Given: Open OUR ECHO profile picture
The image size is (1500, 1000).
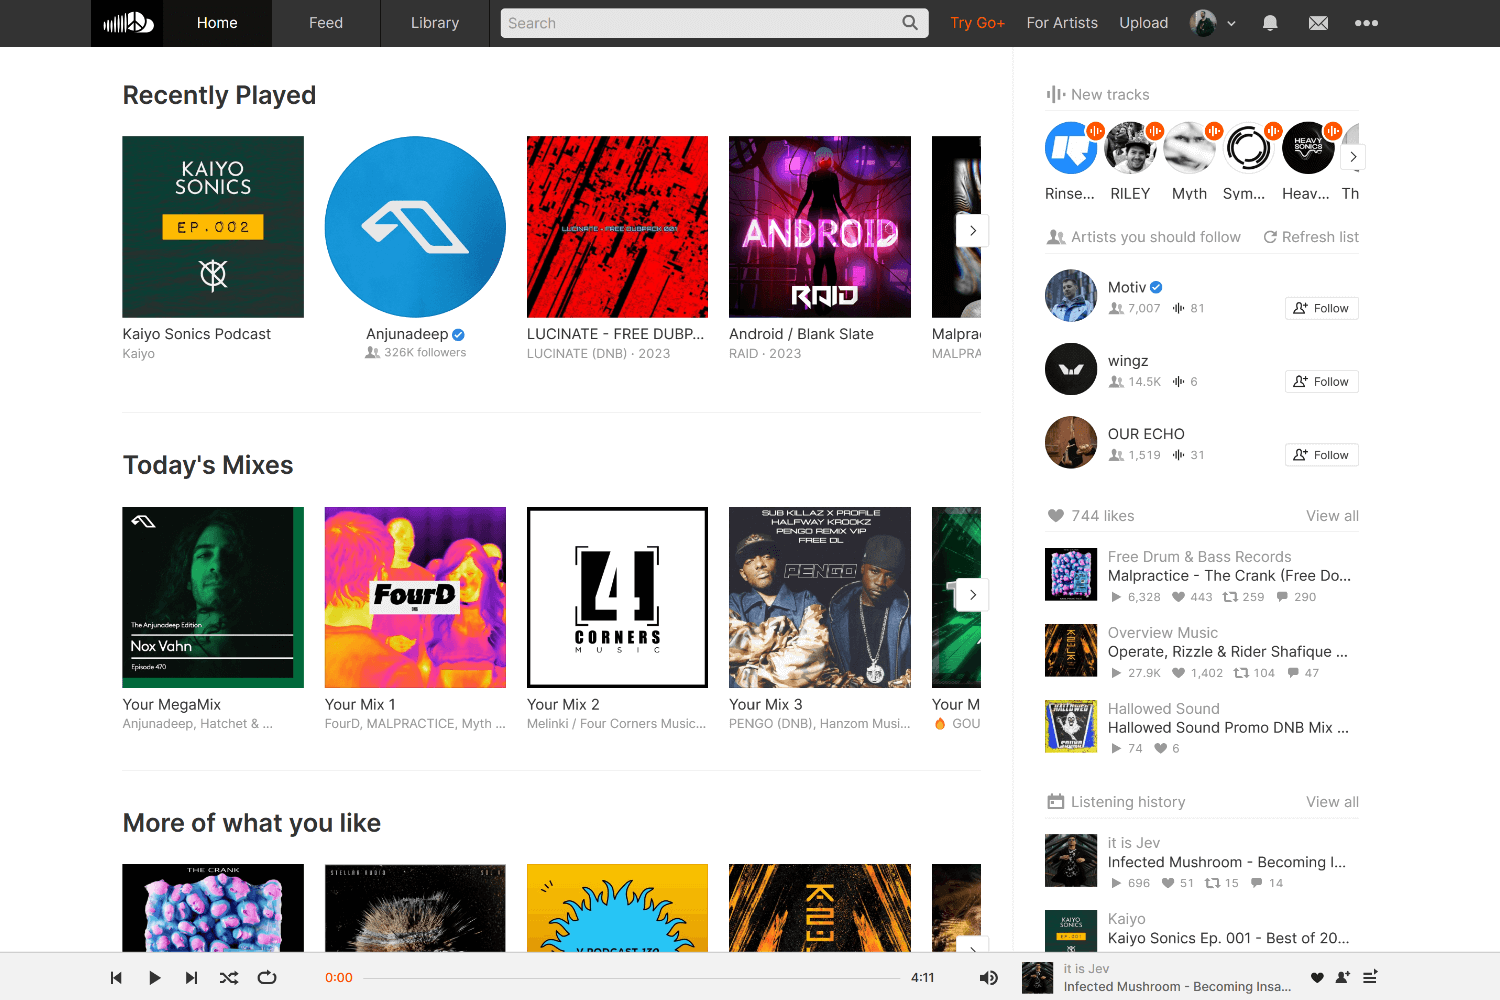Looking at the screenshot, I should click(x=1071, y=442).
